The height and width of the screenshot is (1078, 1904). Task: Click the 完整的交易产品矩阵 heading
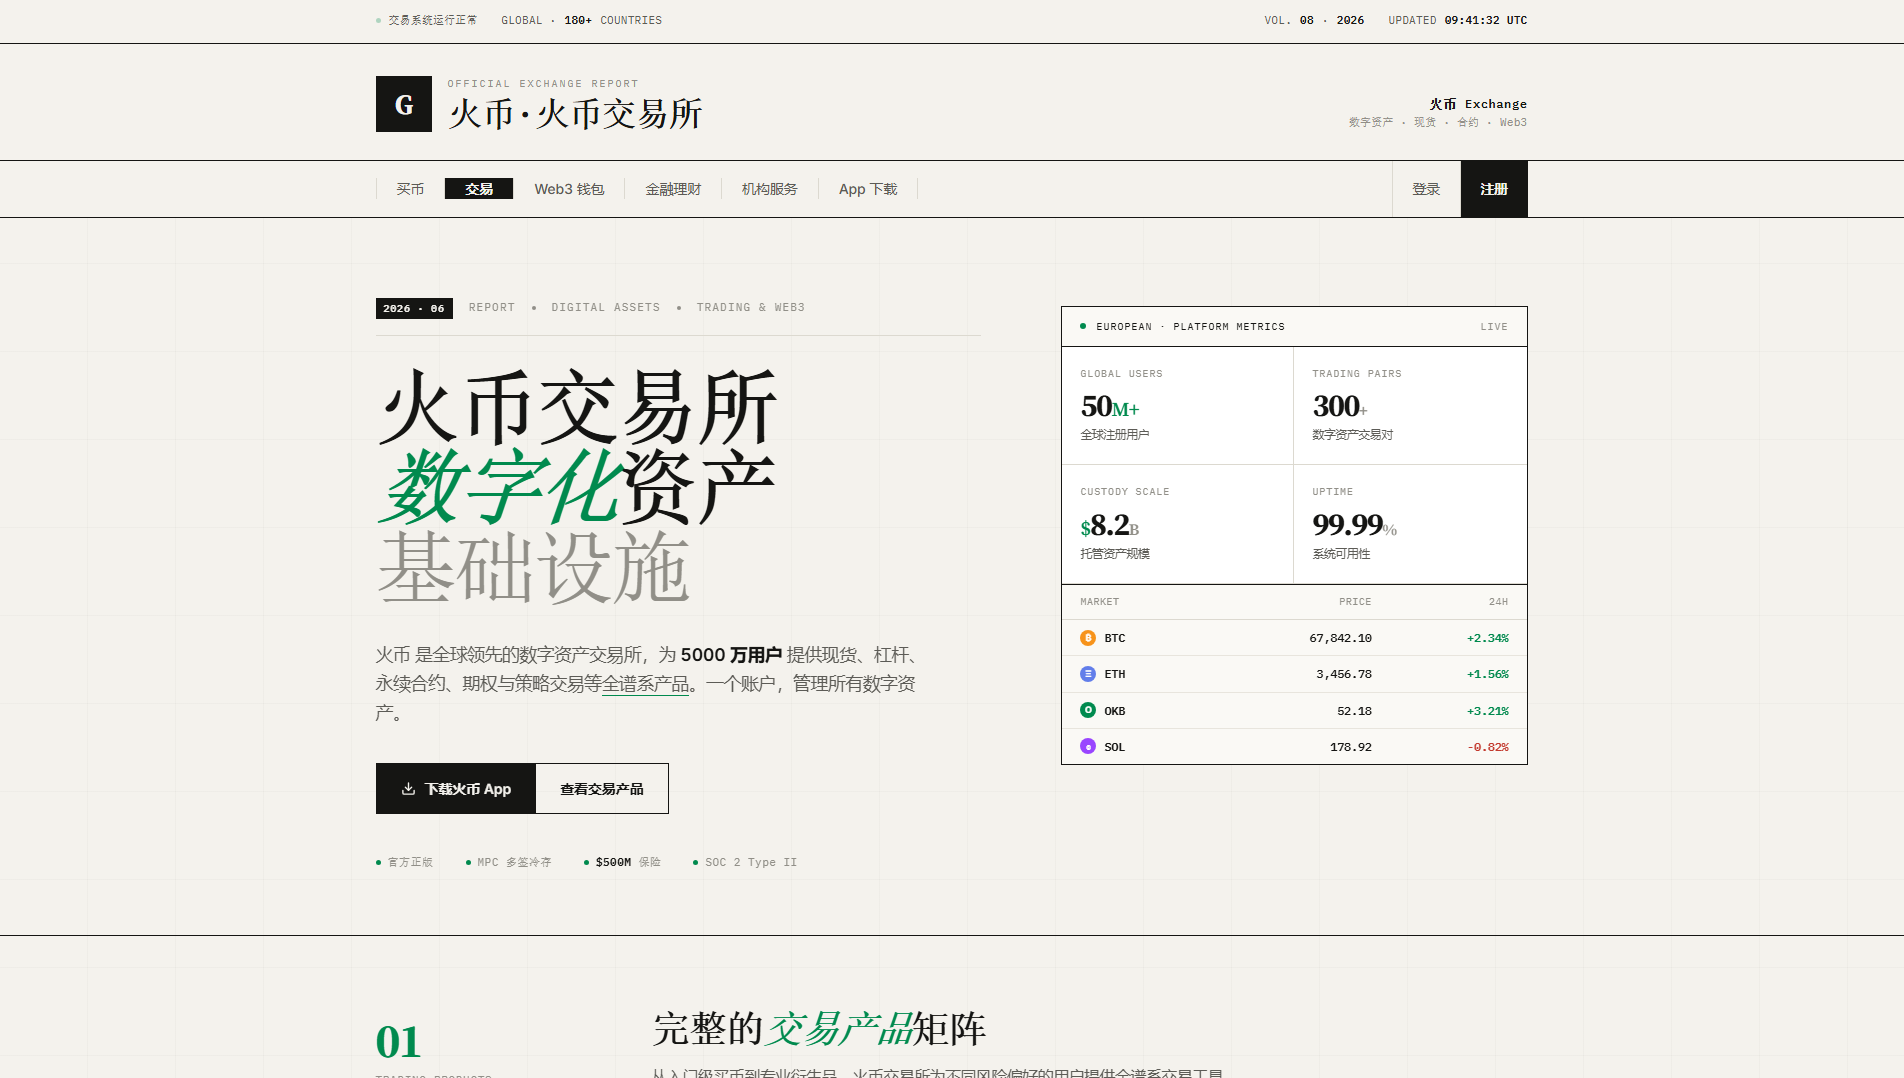[820, 1029]
